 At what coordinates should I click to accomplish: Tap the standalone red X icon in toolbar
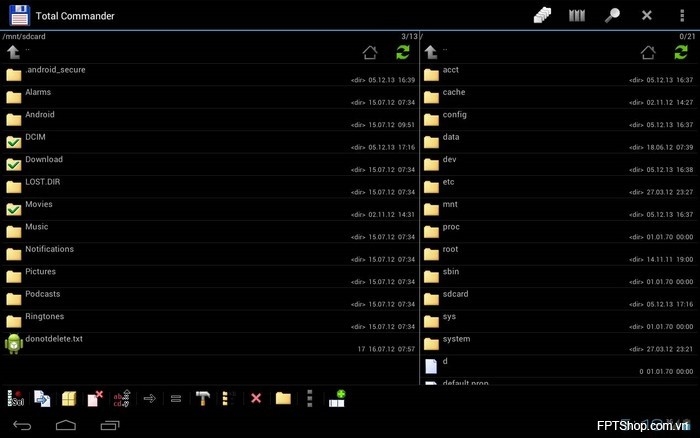tap(256, 398)
